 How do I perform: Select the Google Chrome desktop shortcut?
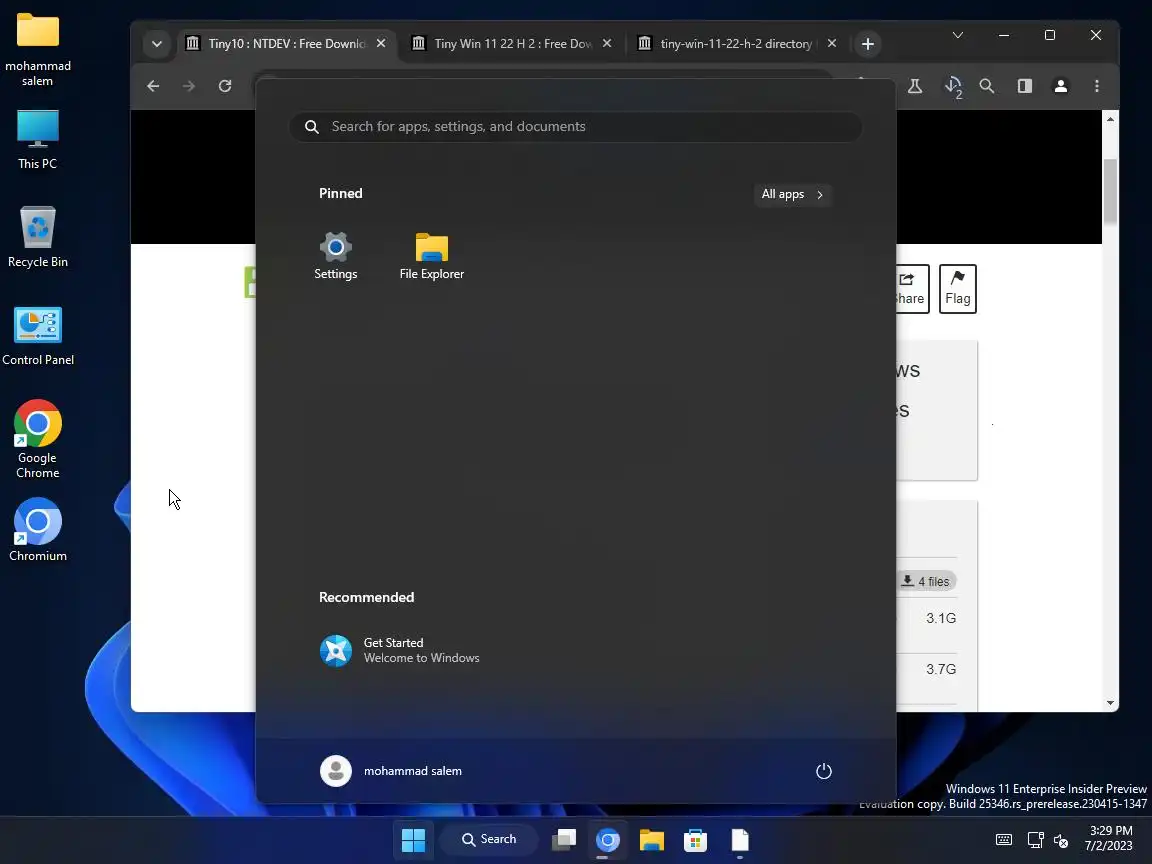[x=37, y=439]
